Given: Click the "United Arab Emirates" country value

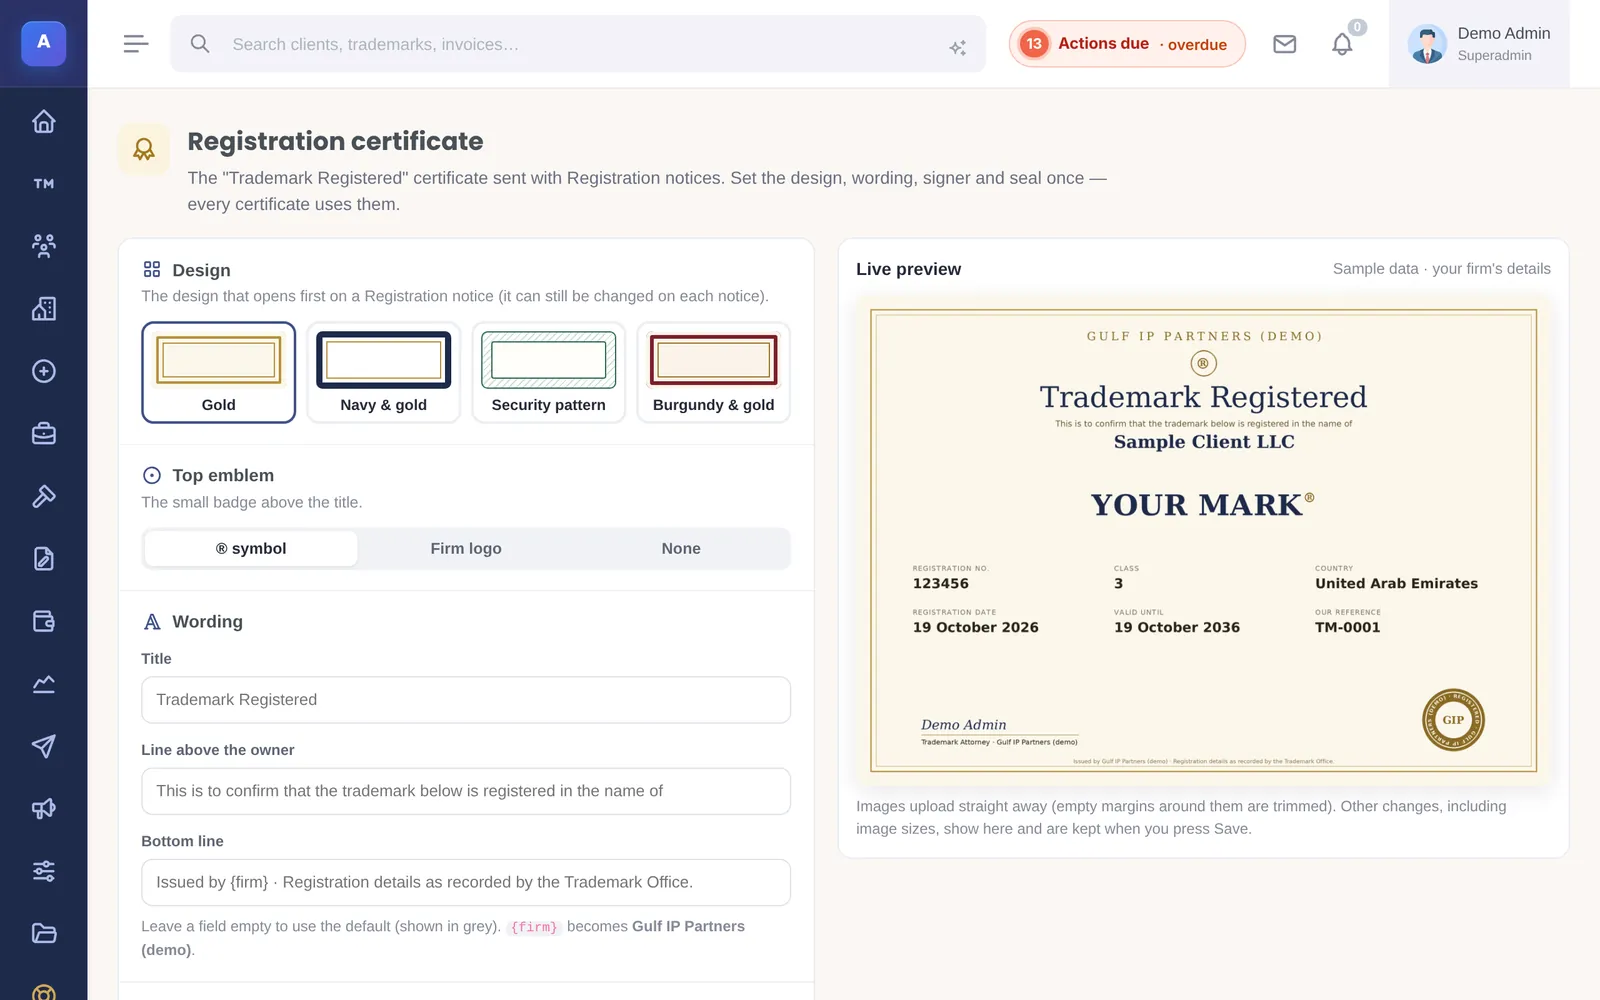Looking at the screenshot, I should (1396, 584).
